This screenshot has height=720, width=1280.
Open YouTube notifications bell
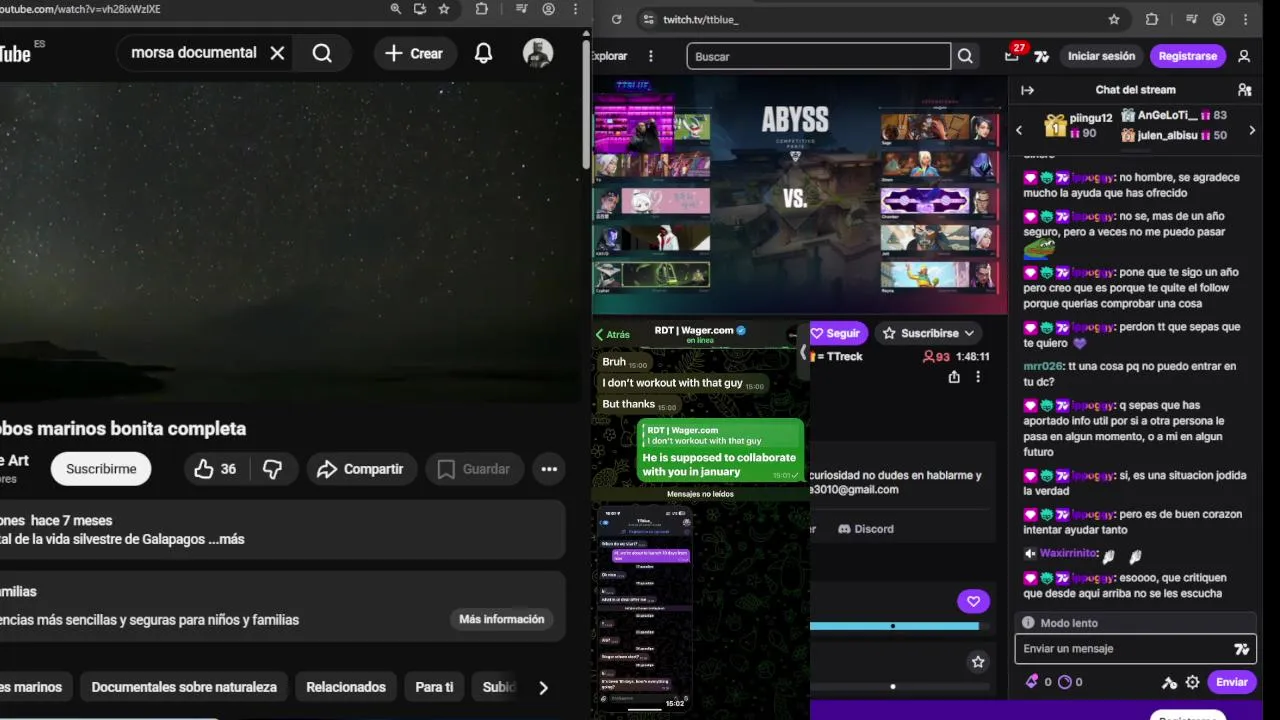tap(483, 53)
